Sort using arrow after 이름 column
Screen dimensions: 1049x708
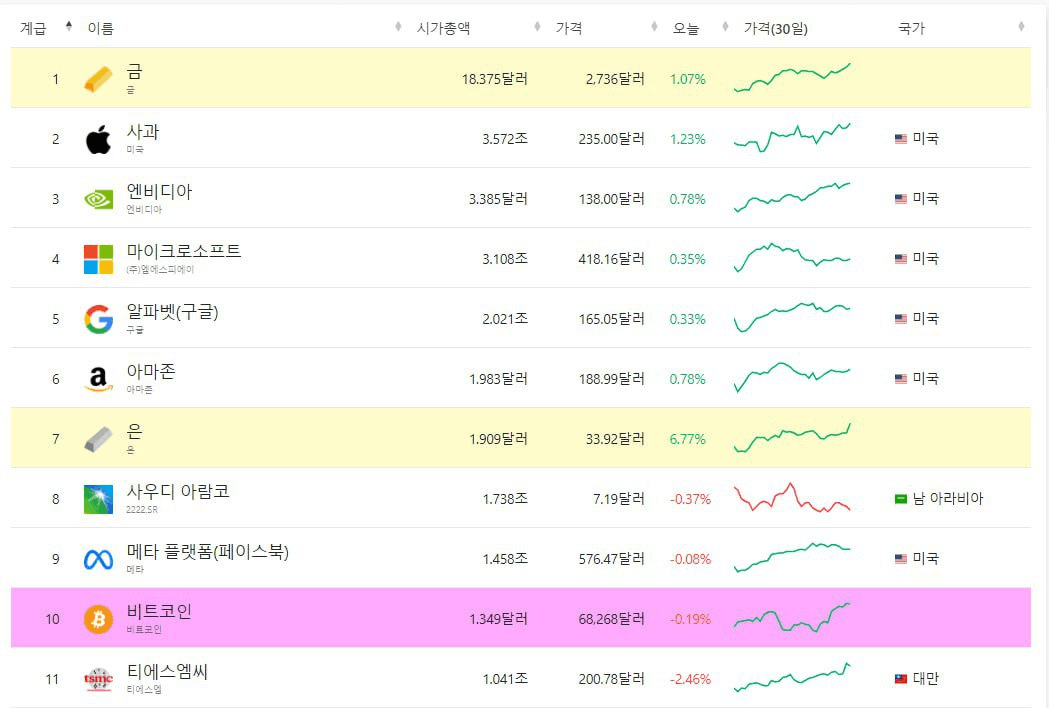(x=398, y=27)
